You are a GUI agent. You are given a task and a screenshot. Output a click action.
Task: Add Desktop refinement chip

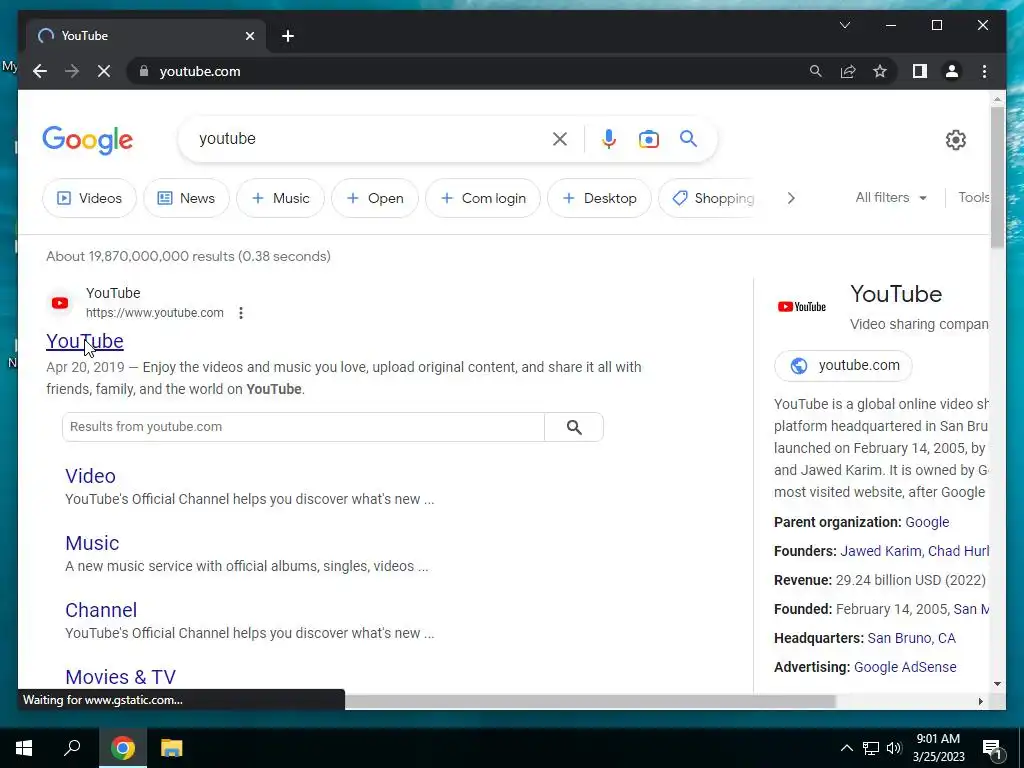pos(599,198)
